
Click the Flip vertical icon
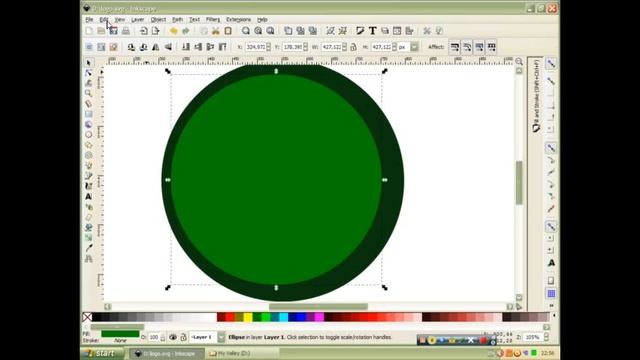point(168,47)
